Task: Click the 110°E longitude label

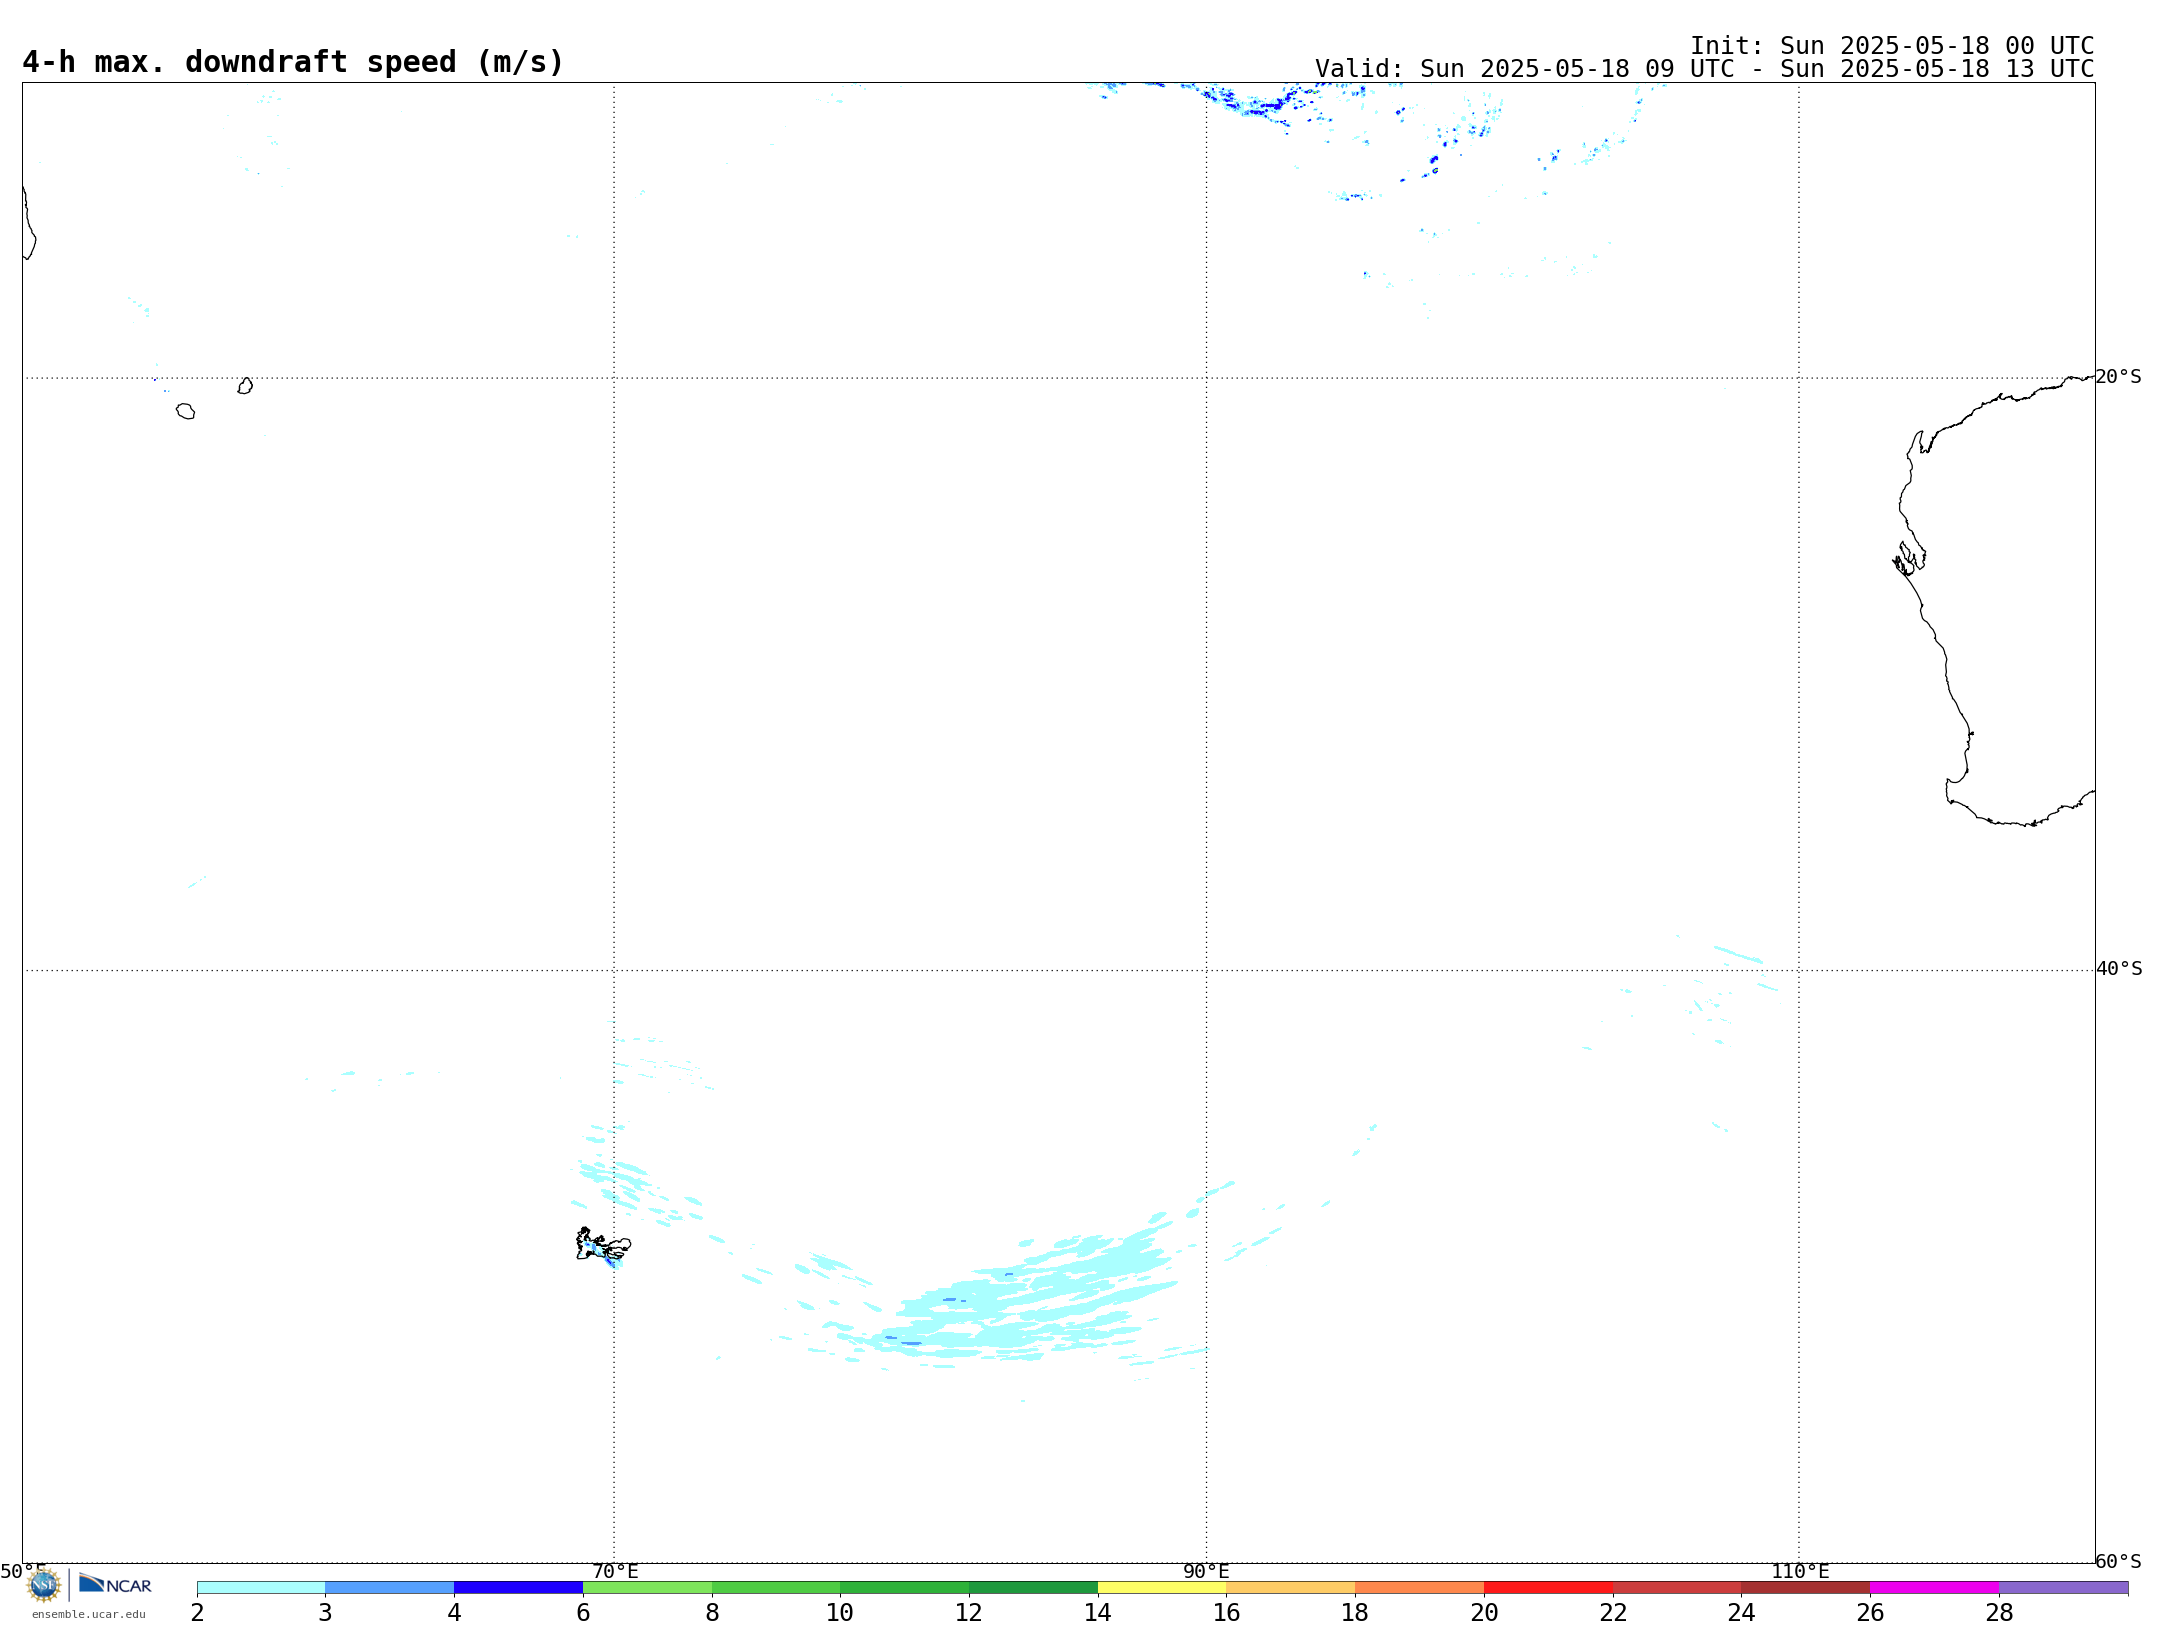Action: 1800,1571
